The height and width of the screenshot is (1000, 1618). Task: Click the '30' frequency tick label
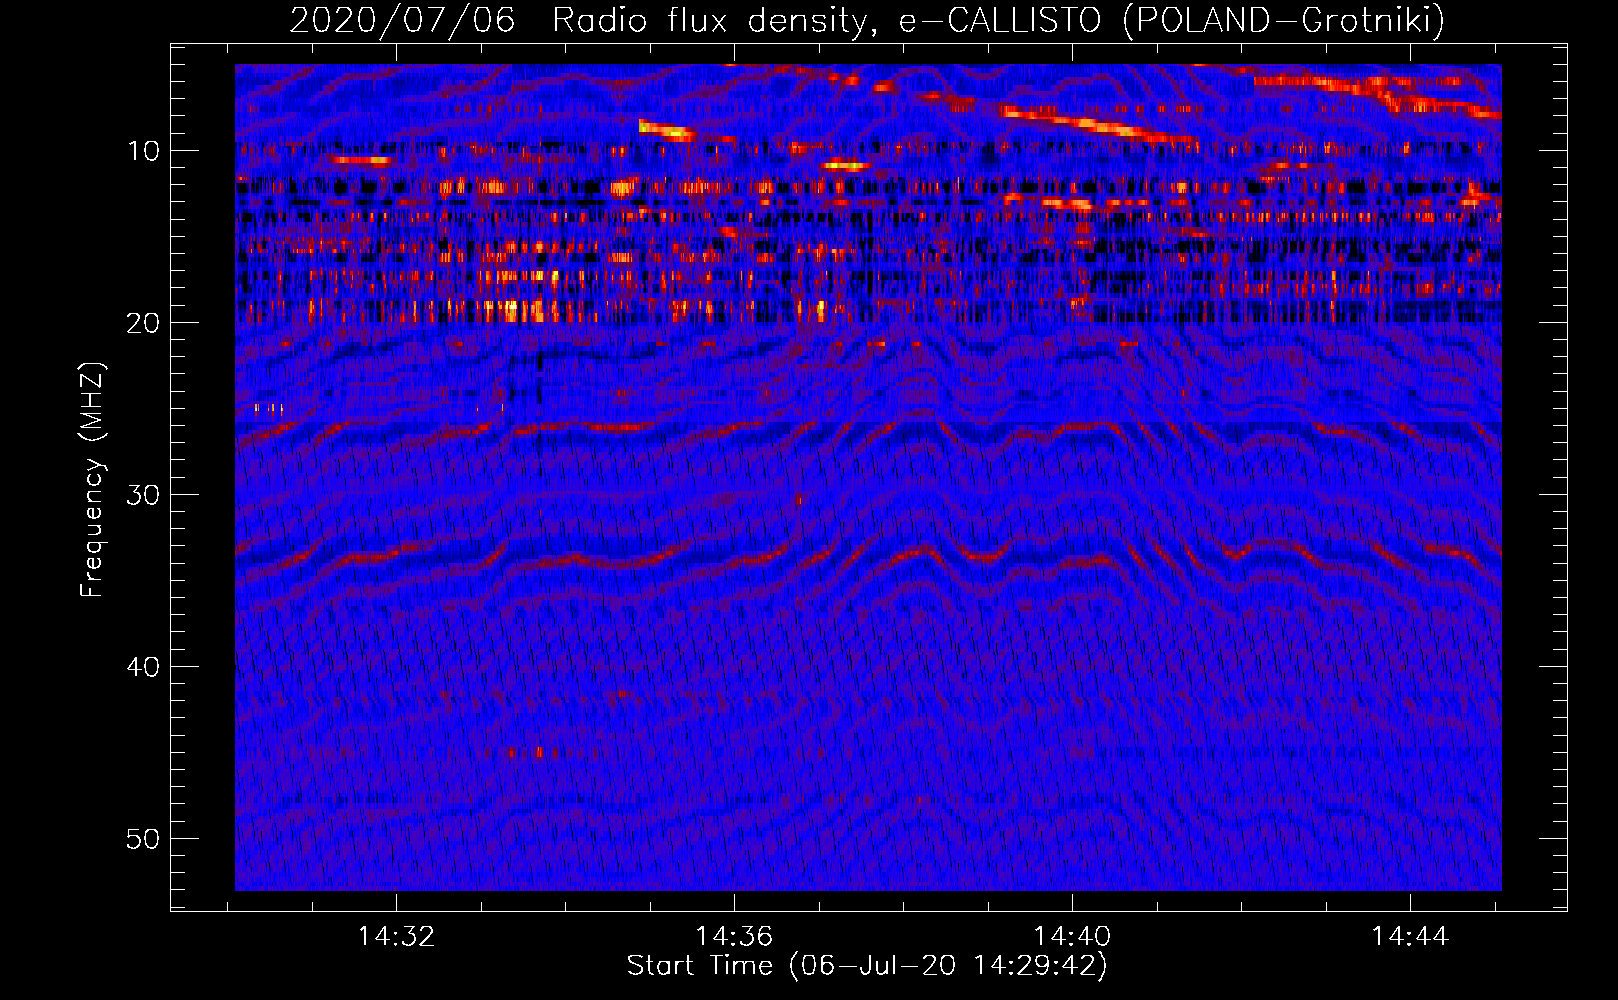pyautogui.click(x=144, y=495)
